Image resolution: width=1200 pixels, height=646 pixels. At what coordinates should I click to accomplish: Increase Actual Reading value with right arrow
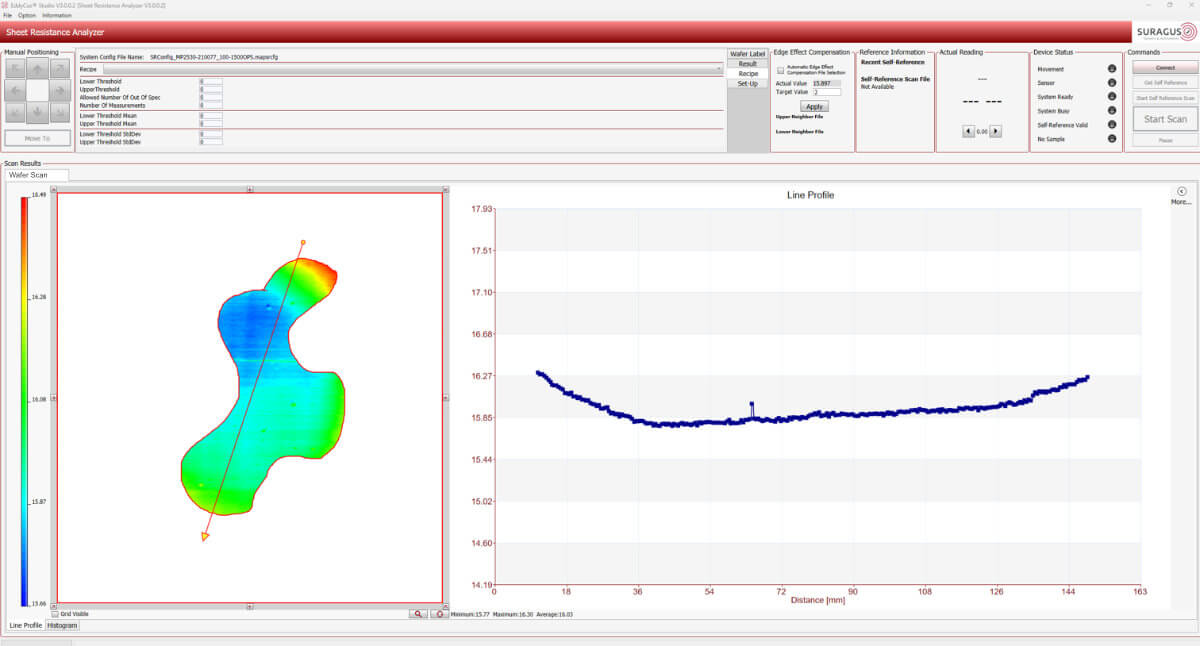coord(995,131)
